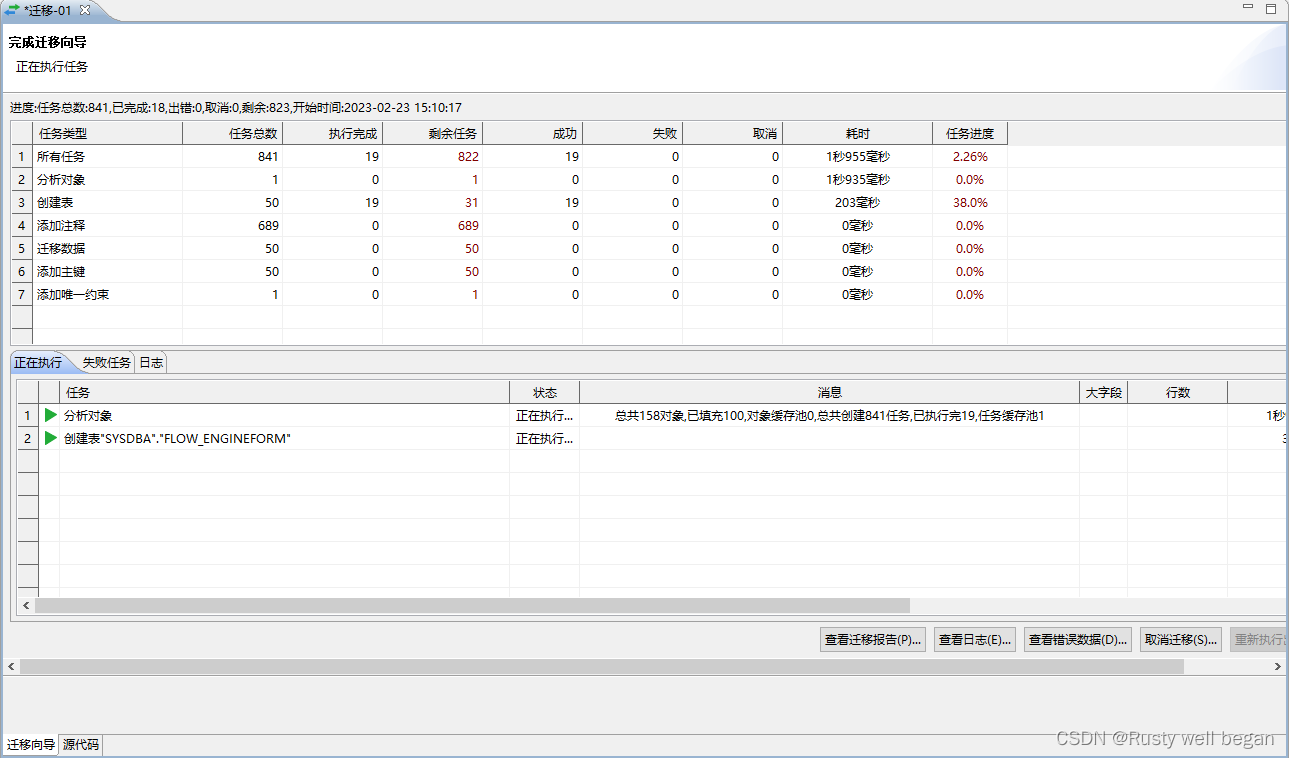
Task: Select the 分析对象 running task row
Action: (x=651, y=415)
